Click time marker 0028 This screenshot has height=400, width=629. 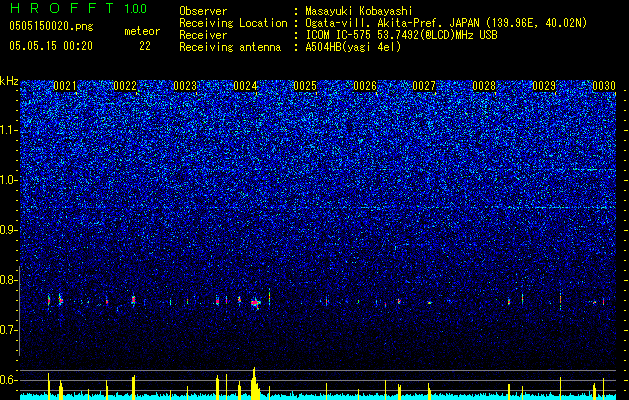tap(484, 86)
